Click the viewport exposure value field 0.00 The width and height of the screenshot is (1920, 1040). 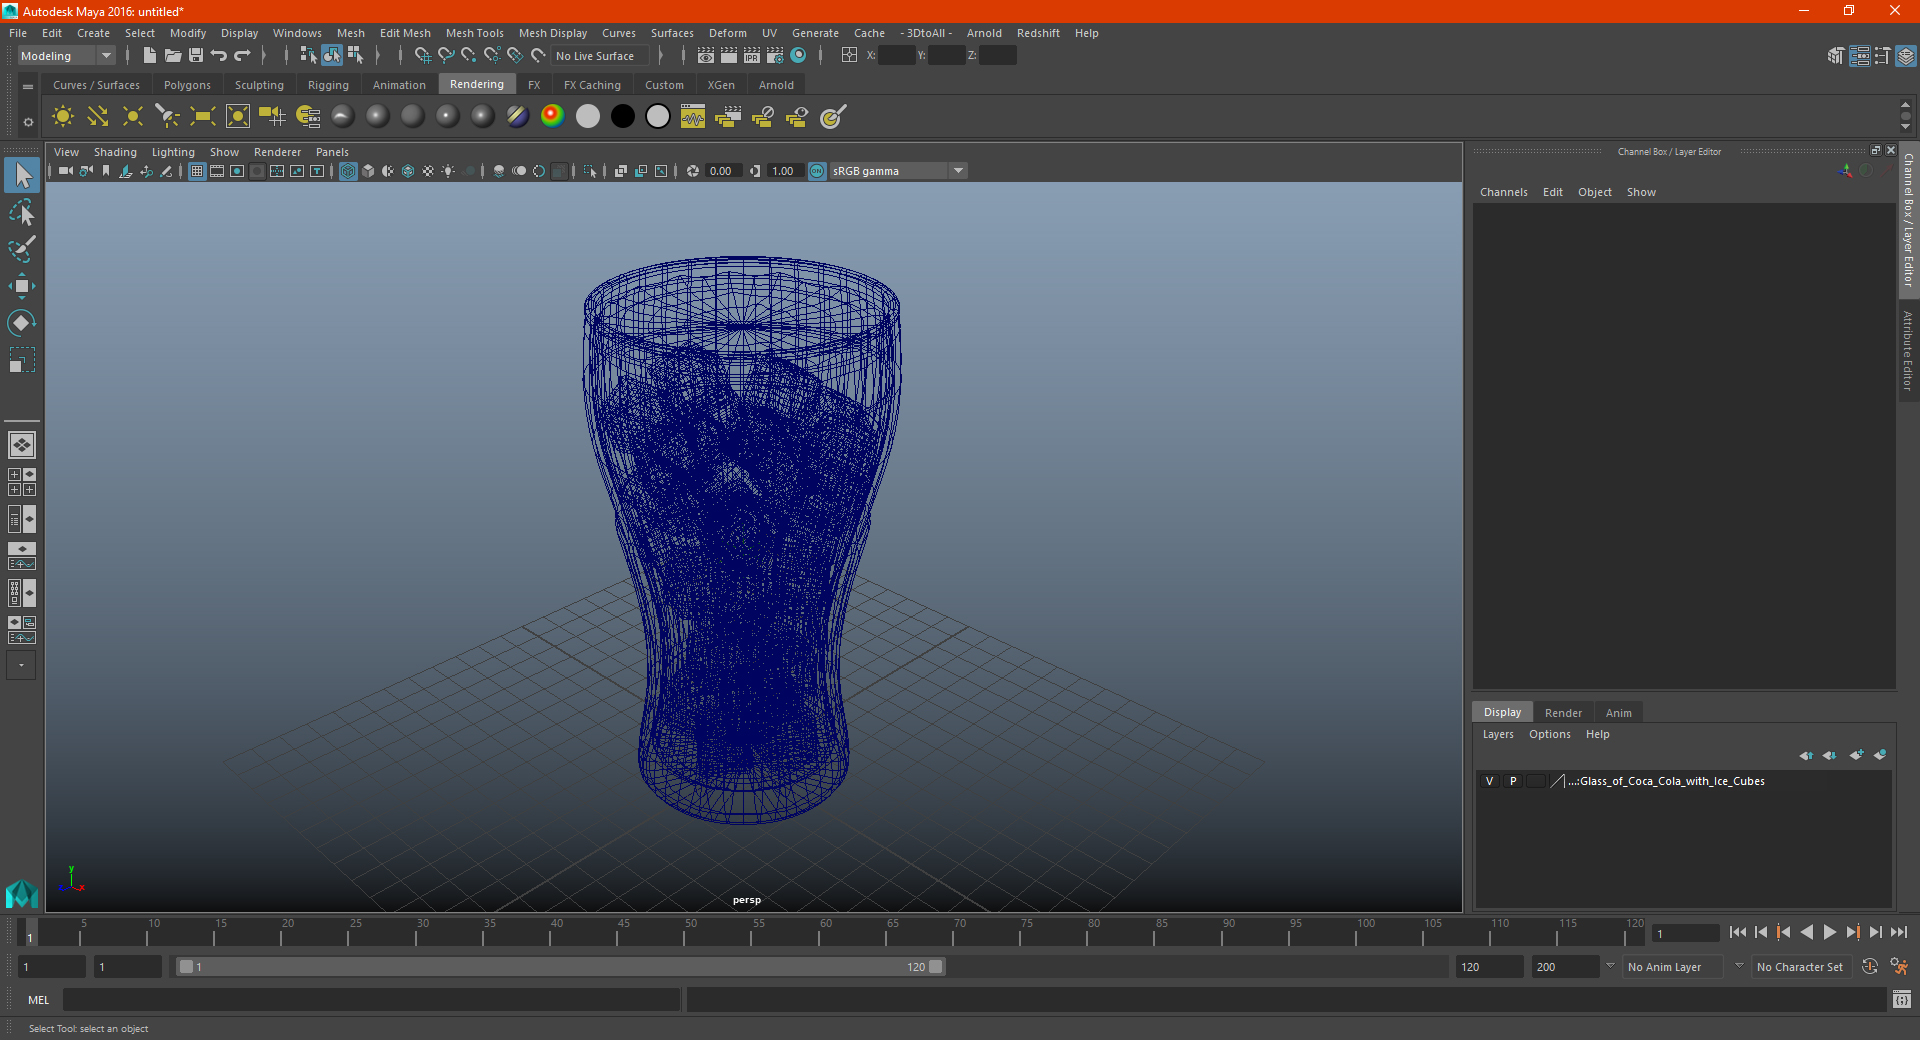tap(722, 171)
